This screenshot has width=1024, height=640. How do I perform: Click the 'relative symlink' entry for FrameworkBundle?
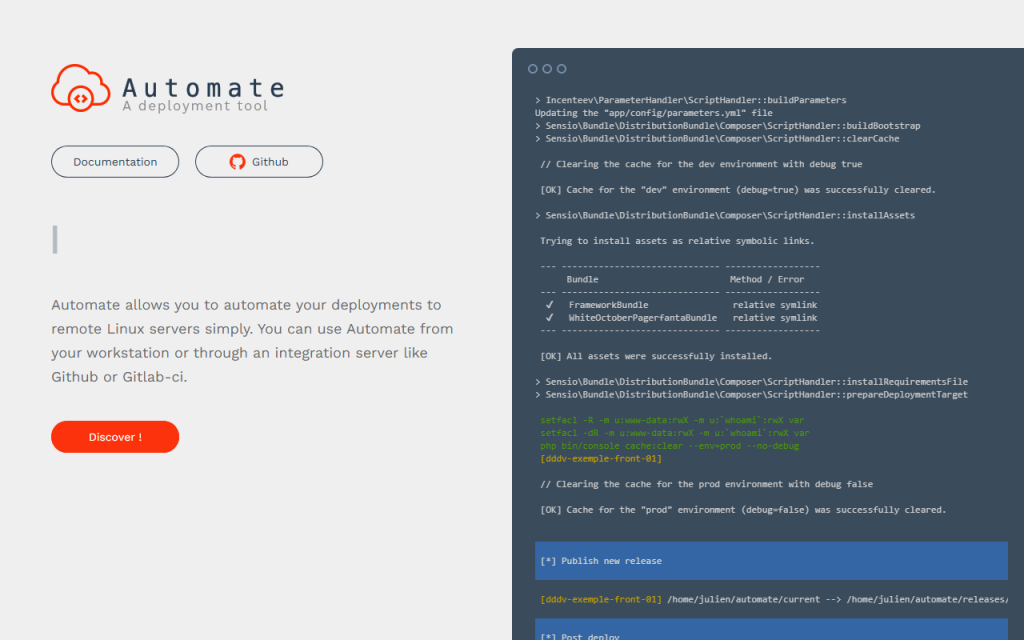775,305
